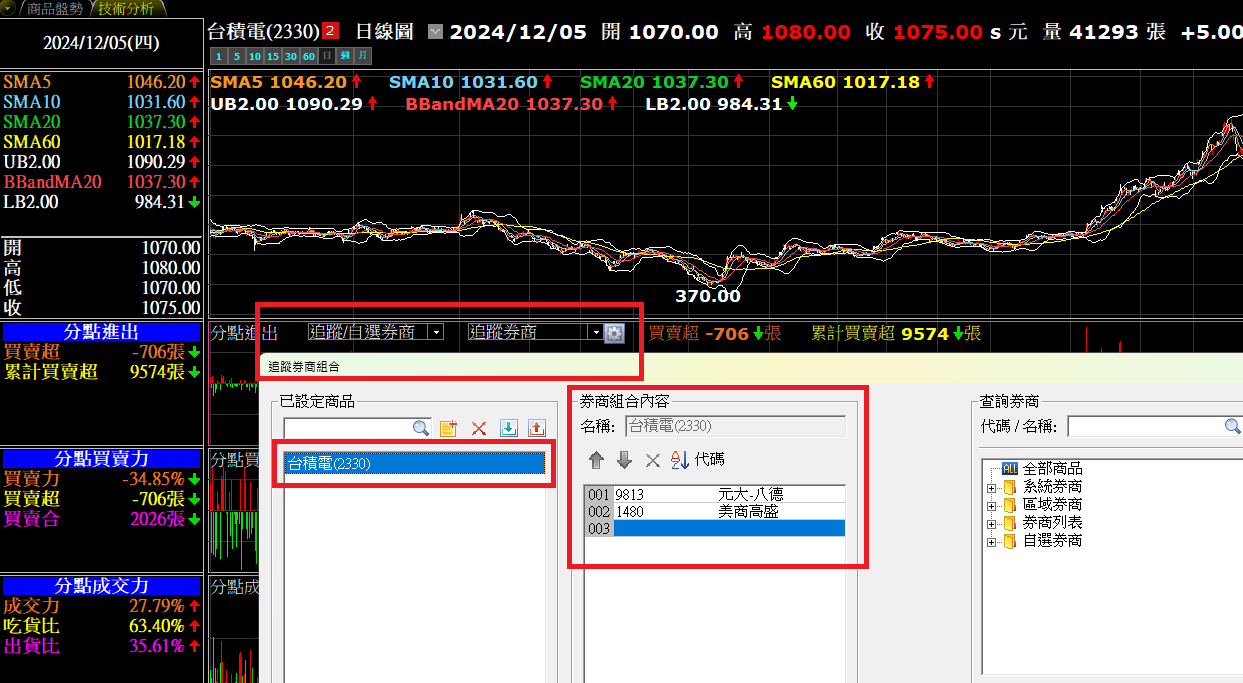Click the gear settings icon beside 追蹤券商
This screenshot has height=683, width=1243.
614,333
